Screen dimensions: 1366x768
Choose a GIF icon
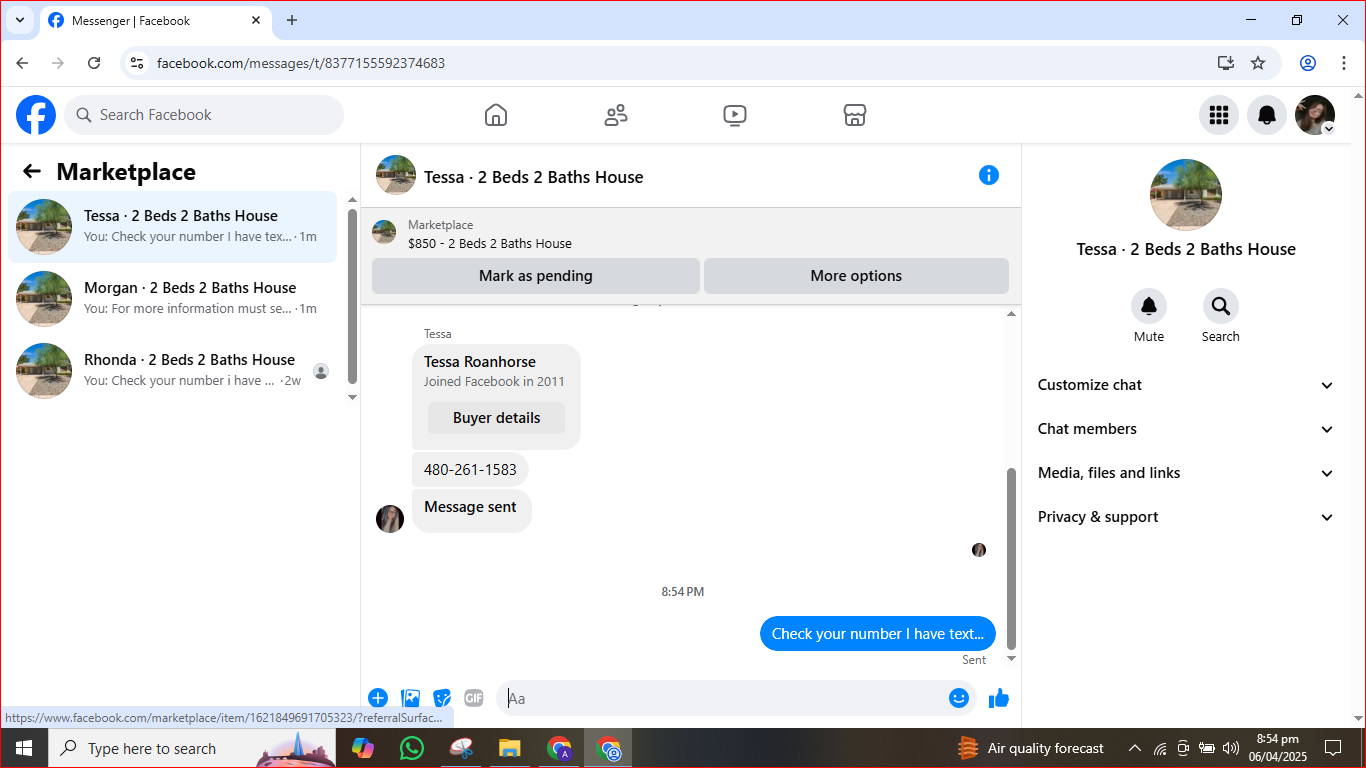click(474, 698)
